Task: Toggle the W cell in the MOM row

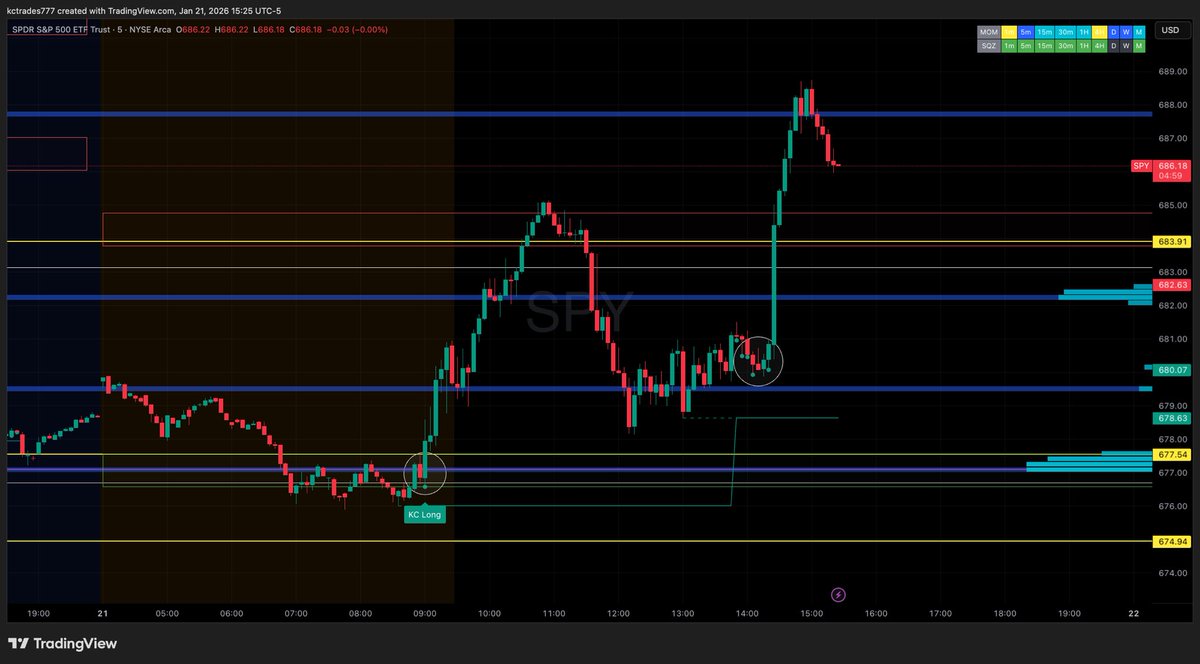Action: click(1124, 32)
